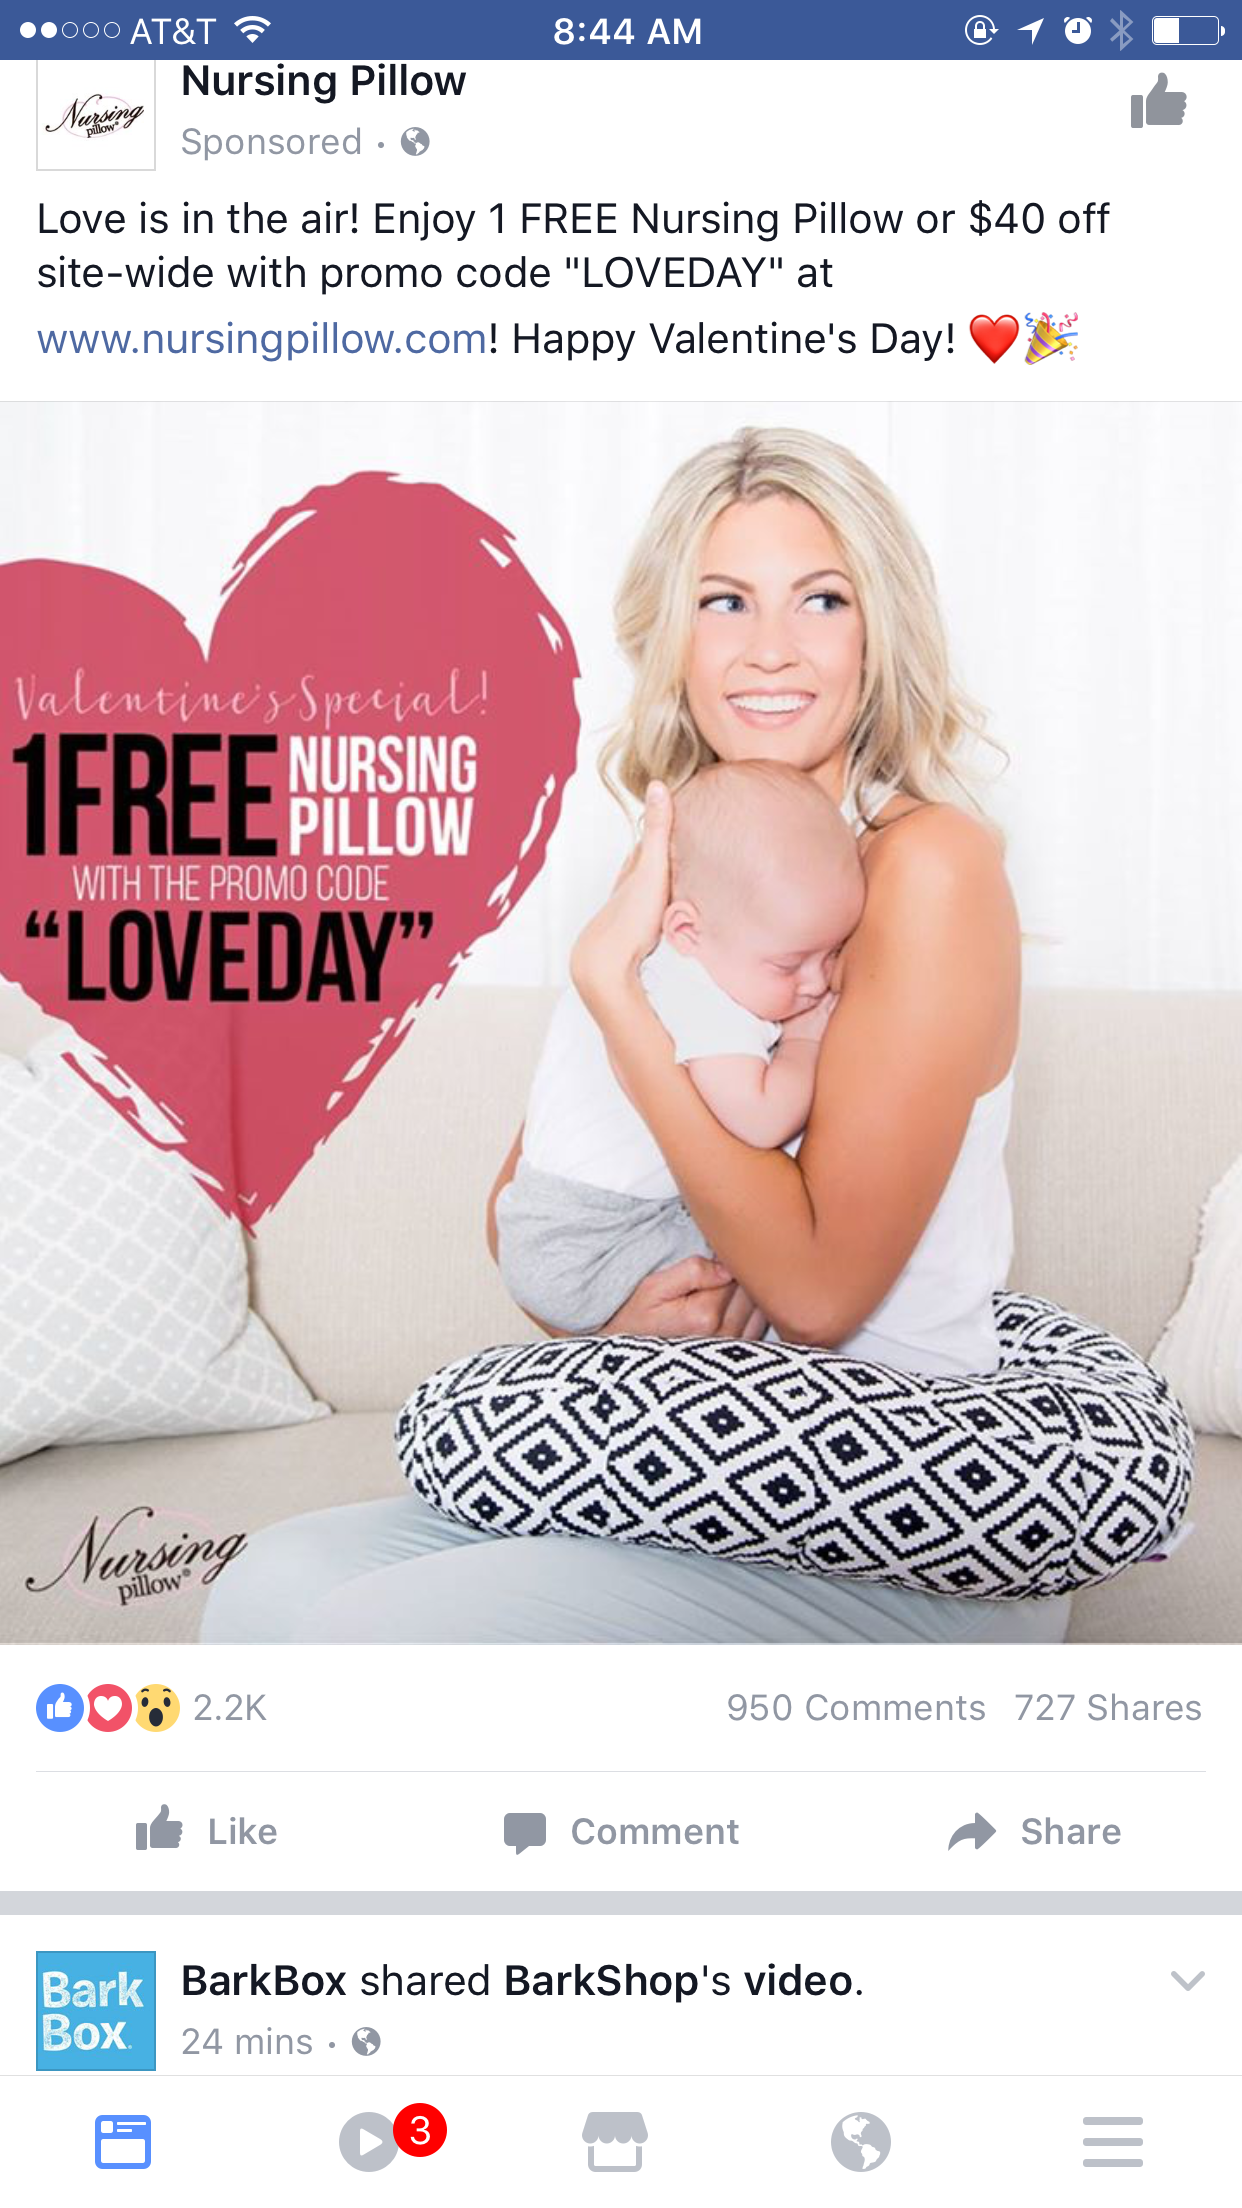Open the Valentine's Special ad image

point(621,1023)
